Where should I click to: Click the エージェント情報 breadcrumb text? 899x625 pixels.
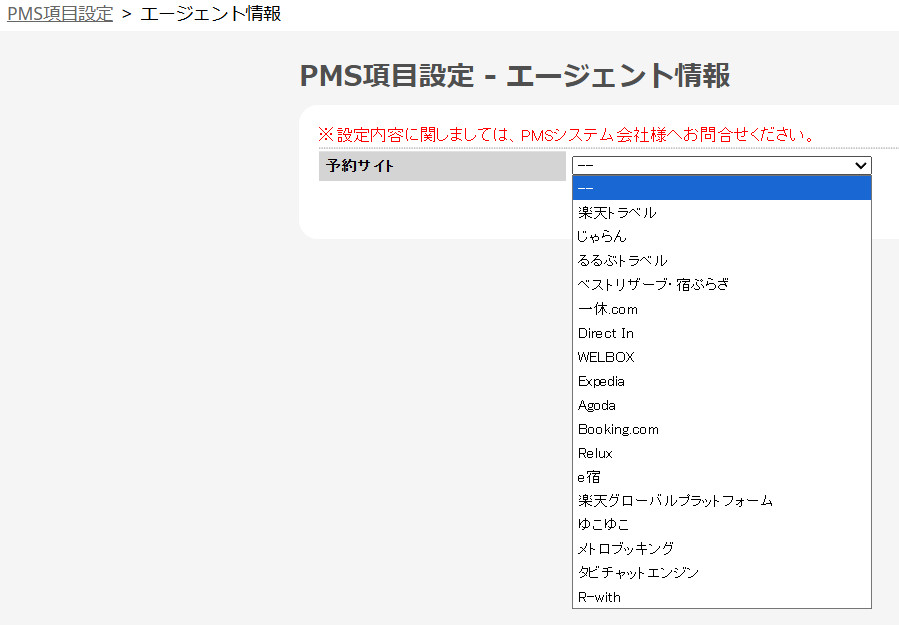coord(210,13)
